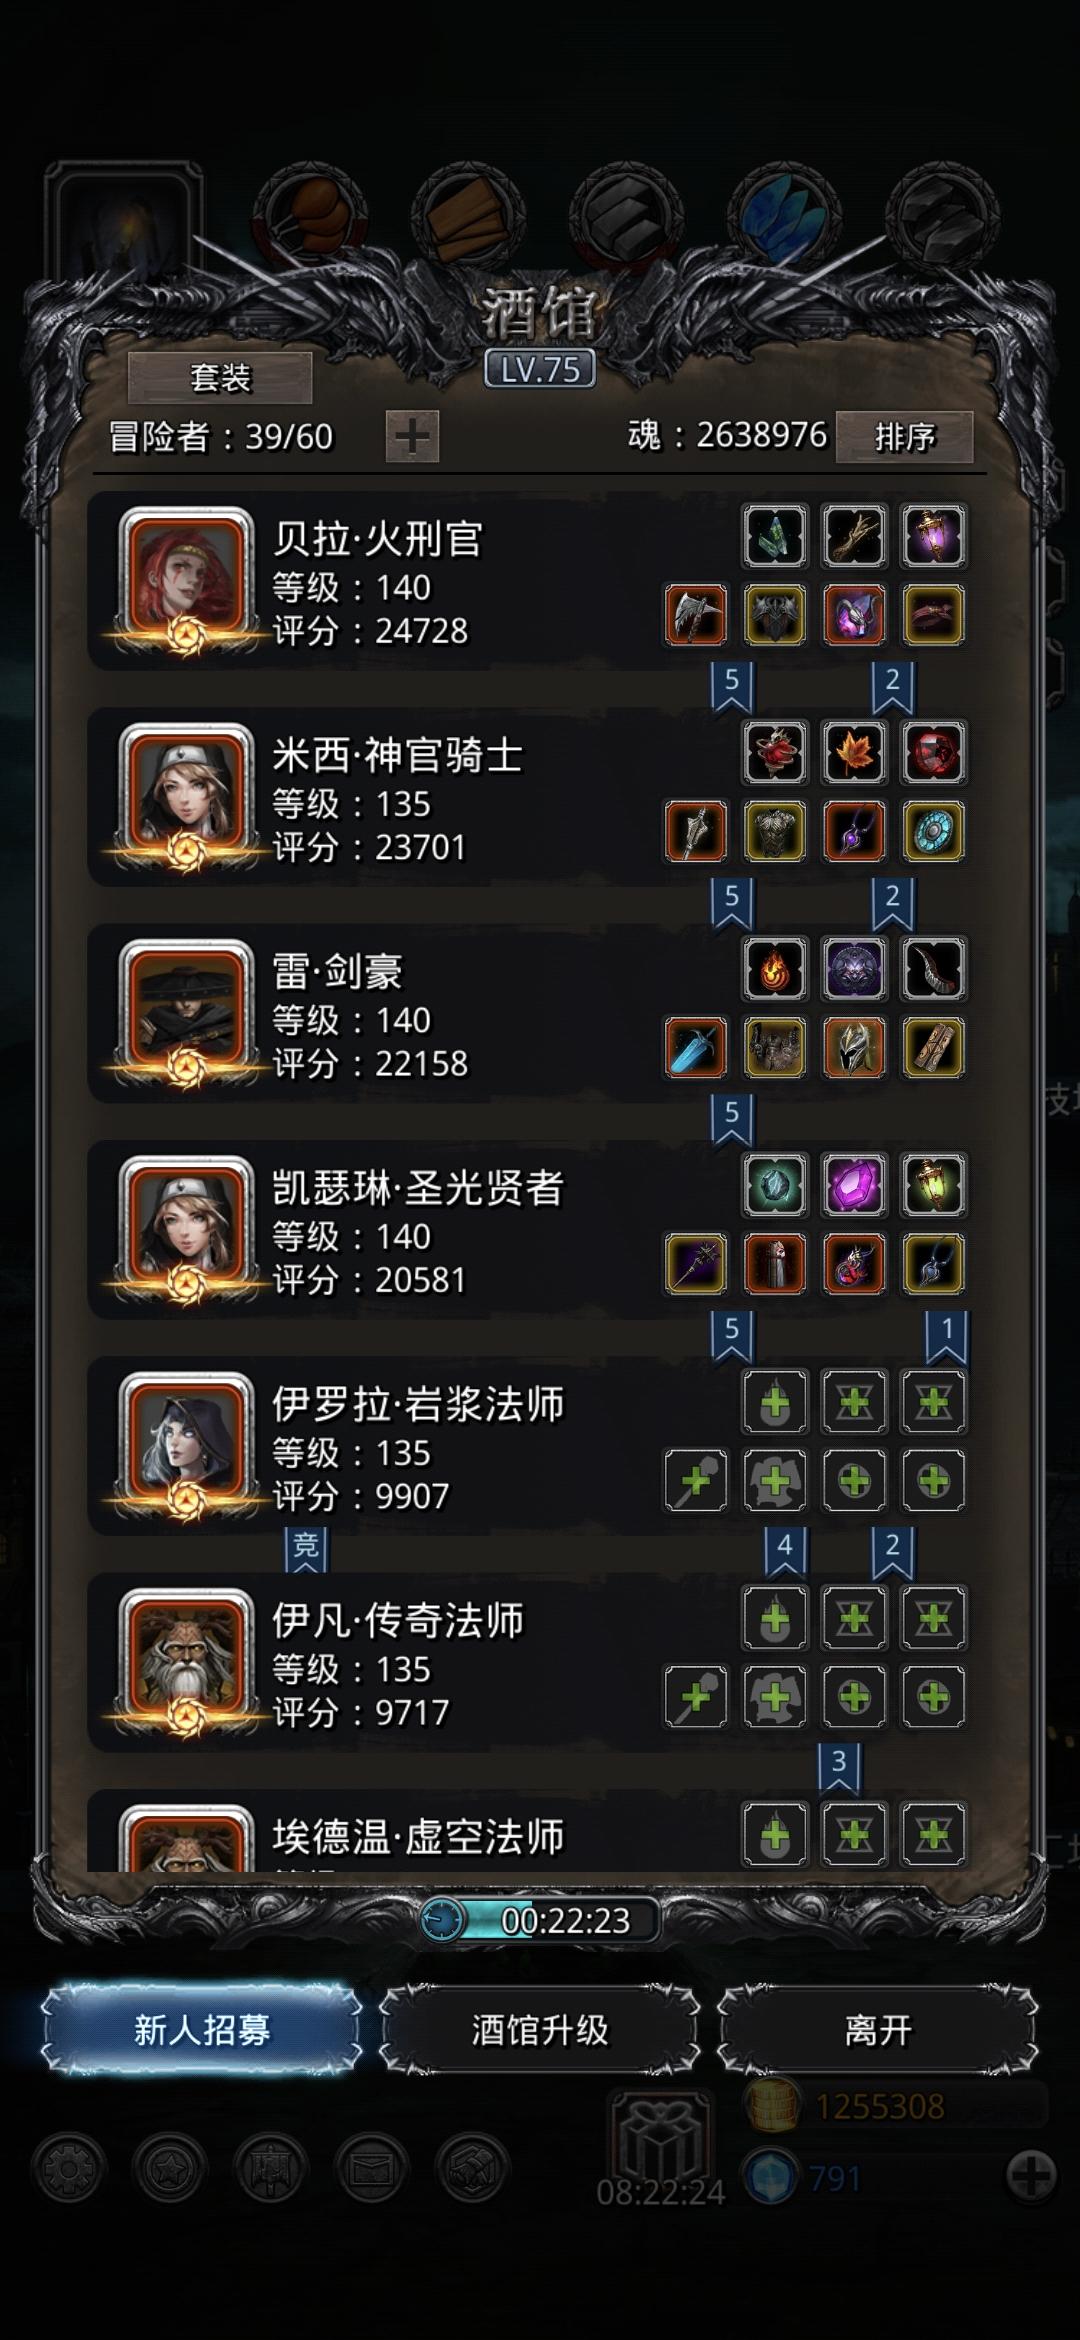This screenshot has height=2340, width=1080.
Task: Click the 新人招募 recruit button
Action: point(201,2030)
